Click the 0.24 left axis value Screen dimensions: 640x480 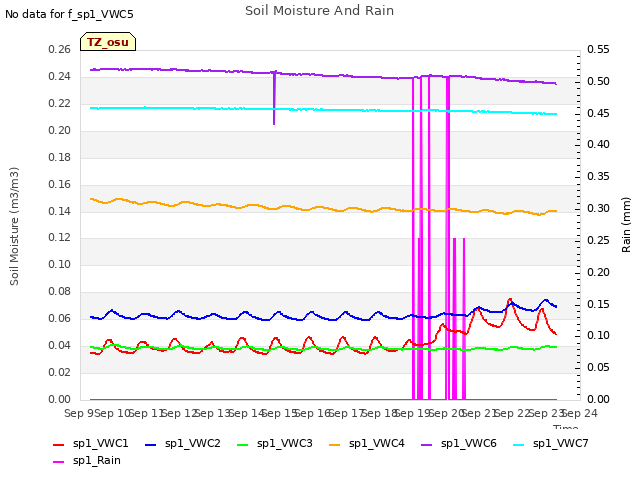[60, 77]
